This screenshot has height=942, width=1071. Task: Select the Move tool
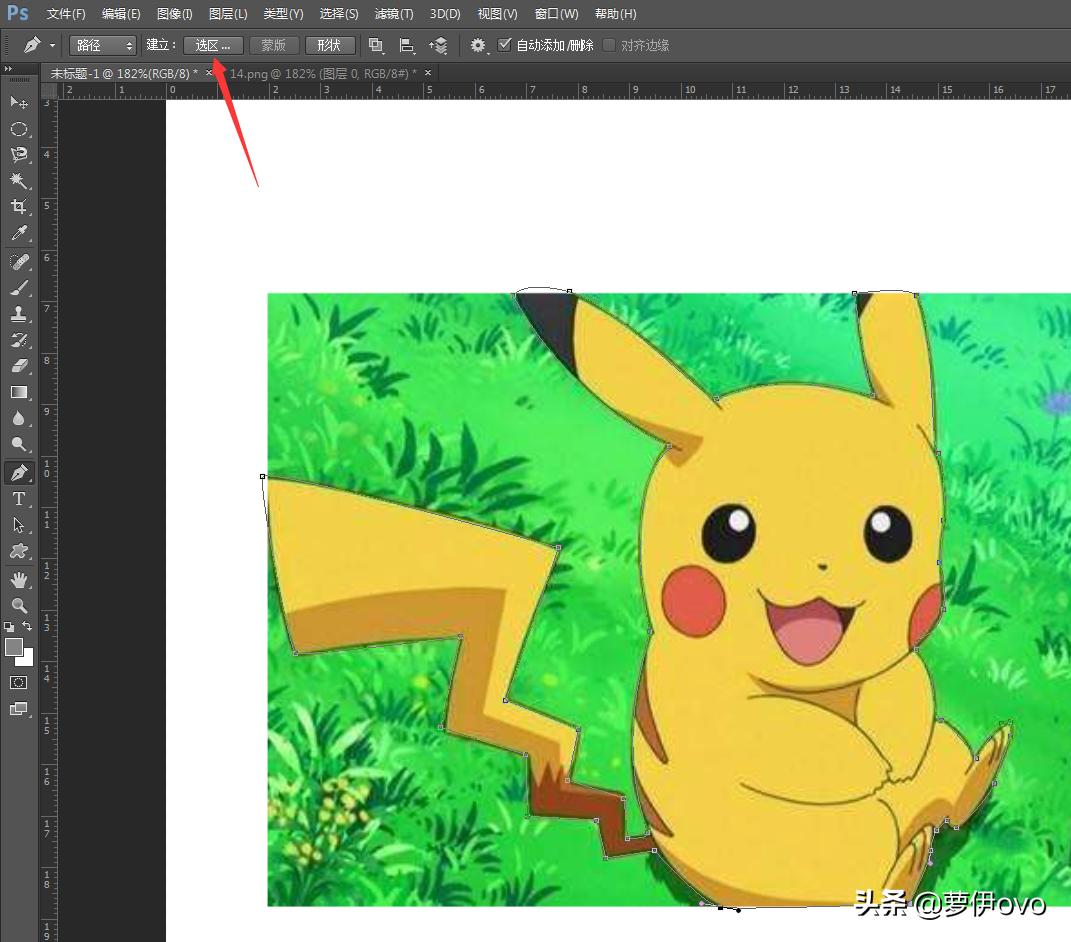[x=18, y=102]
